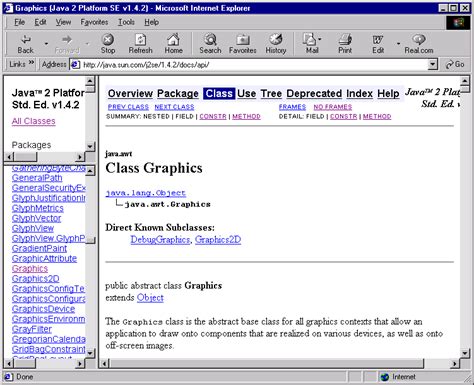The height and width of the screenshot is (385, 474).
Task: Go to Home using toolbar icon
Action: click(173, 44)
